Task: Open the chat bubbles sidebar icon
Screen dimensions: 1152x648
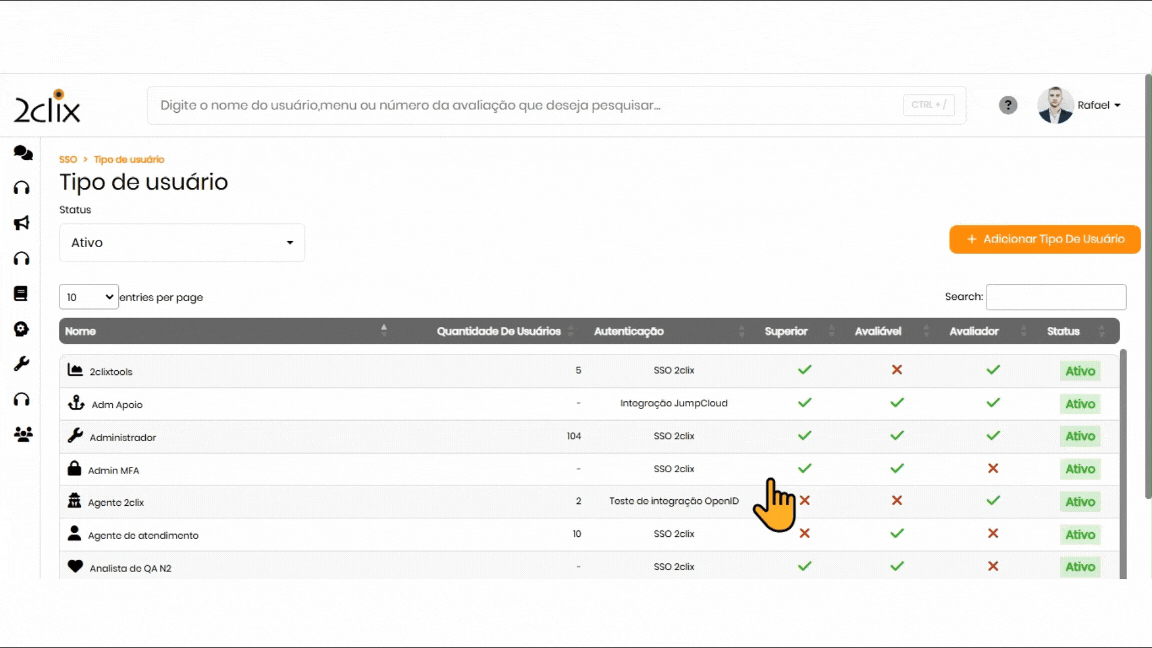Action: pos(22,153)
